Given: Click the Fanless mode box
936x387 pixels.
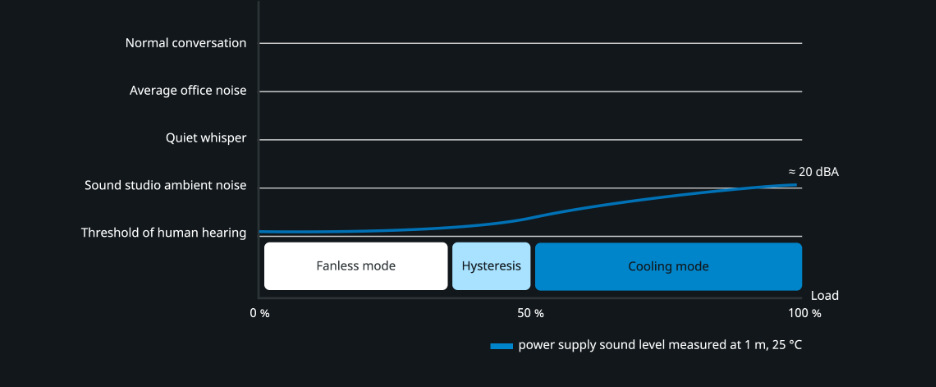Looking at the screenshot, I should tap(356, 266).
